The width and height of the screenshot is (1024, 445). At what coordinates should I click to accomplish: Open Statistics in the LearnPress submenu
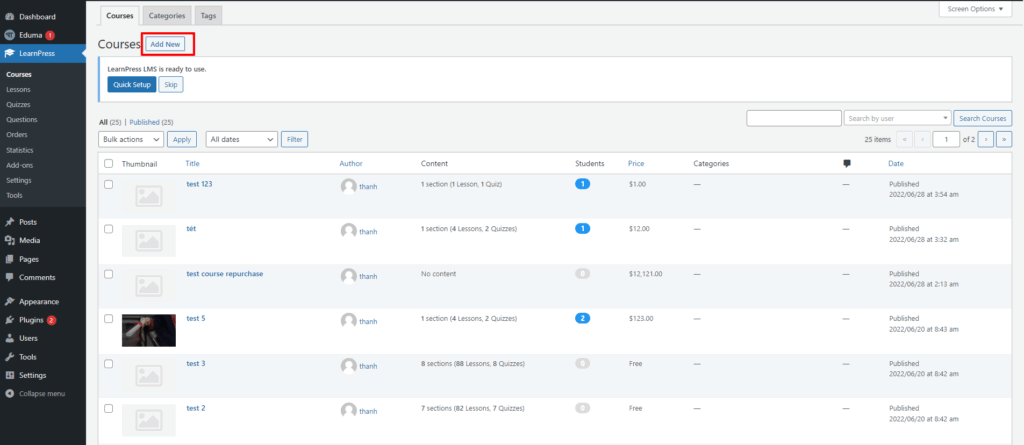[x=20, y=150]
